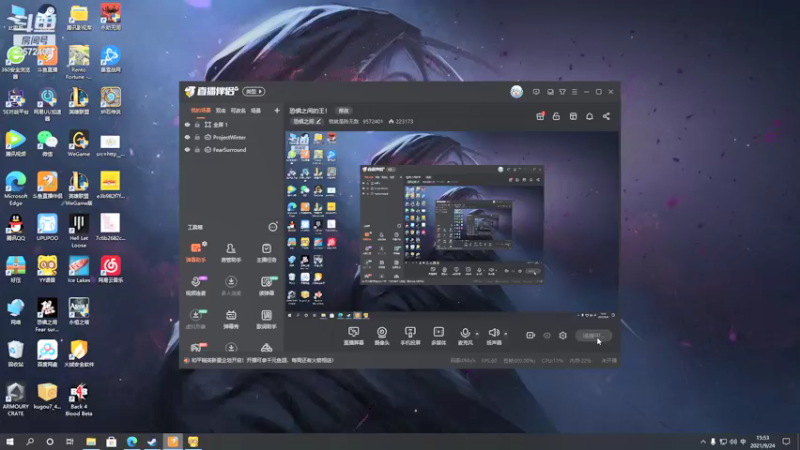Click the unlocked padlock icon in header
The height and width of the screenshot is (450, 800).
[556, 116]
